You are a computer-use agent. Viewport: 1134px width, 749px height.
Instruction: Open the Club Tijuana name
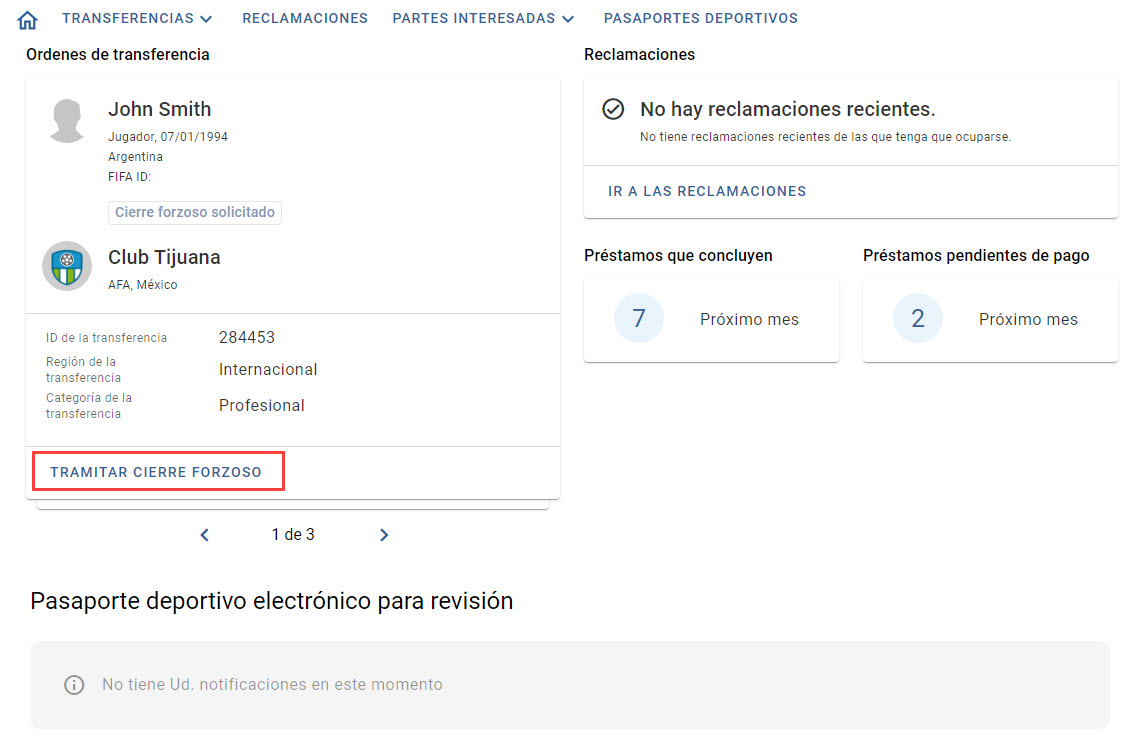pyautogui.click(x=164, y=257)
